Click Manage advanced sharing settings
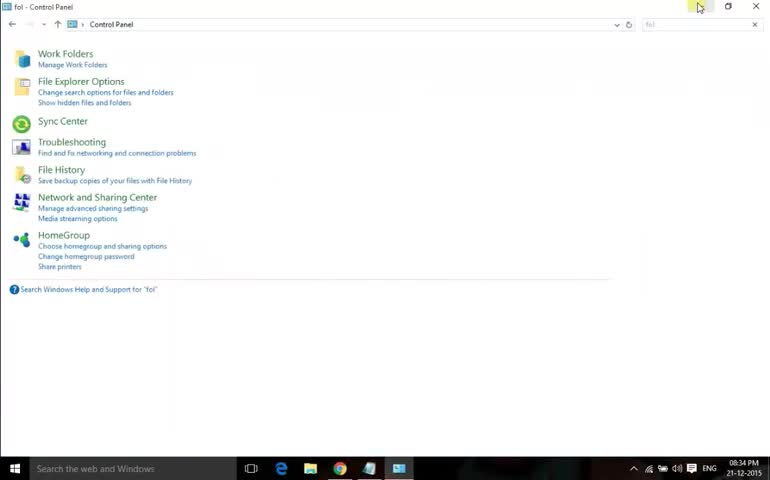The width and height of the screenshot is (770, 480). [93, 208]
